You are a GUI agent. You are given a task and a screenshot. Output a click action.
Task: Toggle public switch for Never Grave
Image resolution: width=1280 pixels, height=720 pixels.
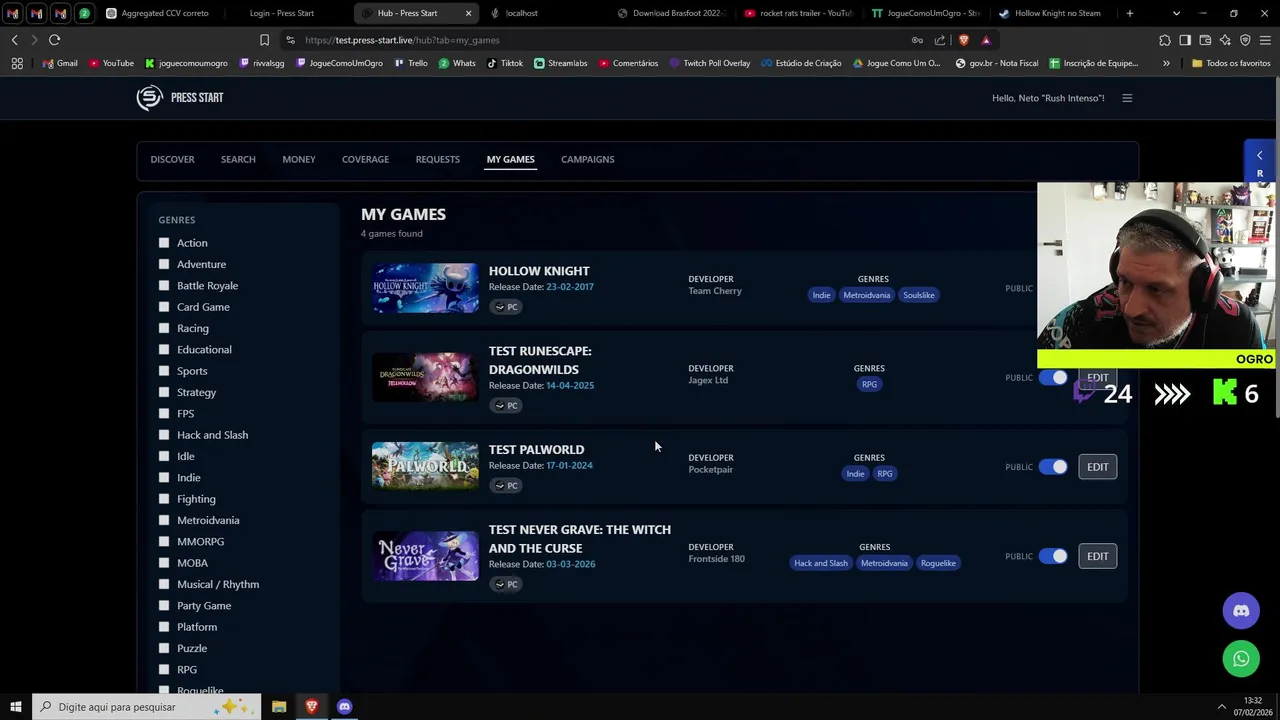[1053, 556]
